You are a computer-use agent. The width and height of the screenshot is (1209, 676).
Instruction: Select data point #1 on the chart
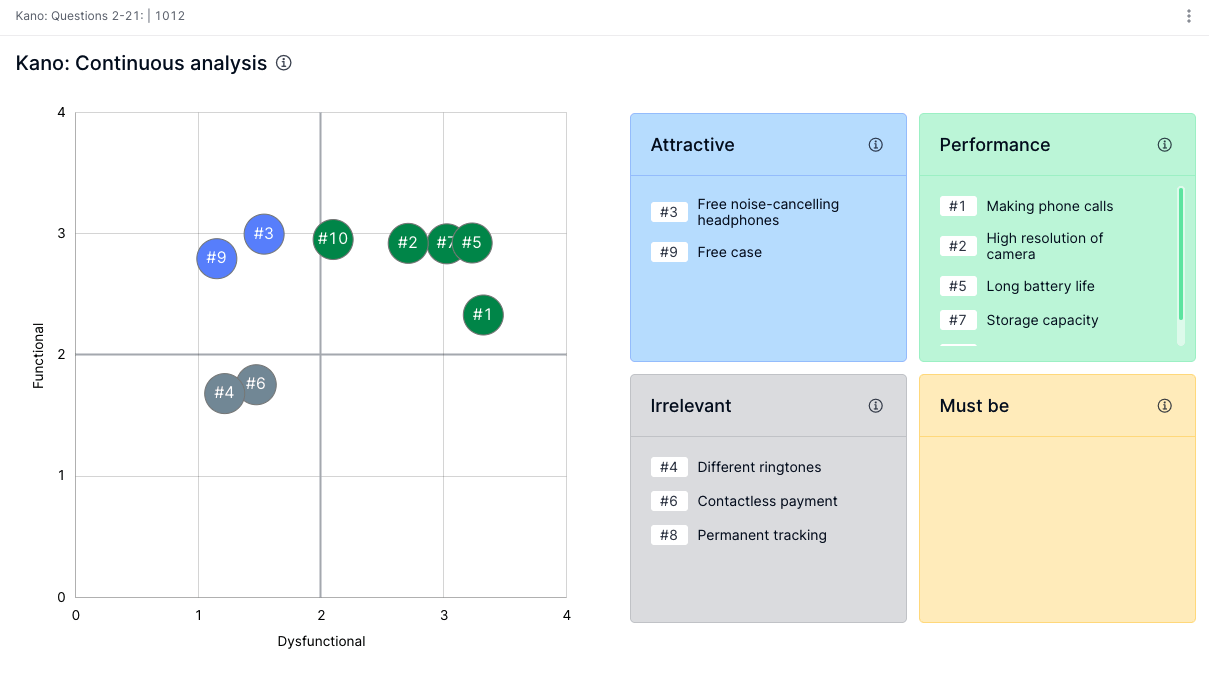[483, 315]
